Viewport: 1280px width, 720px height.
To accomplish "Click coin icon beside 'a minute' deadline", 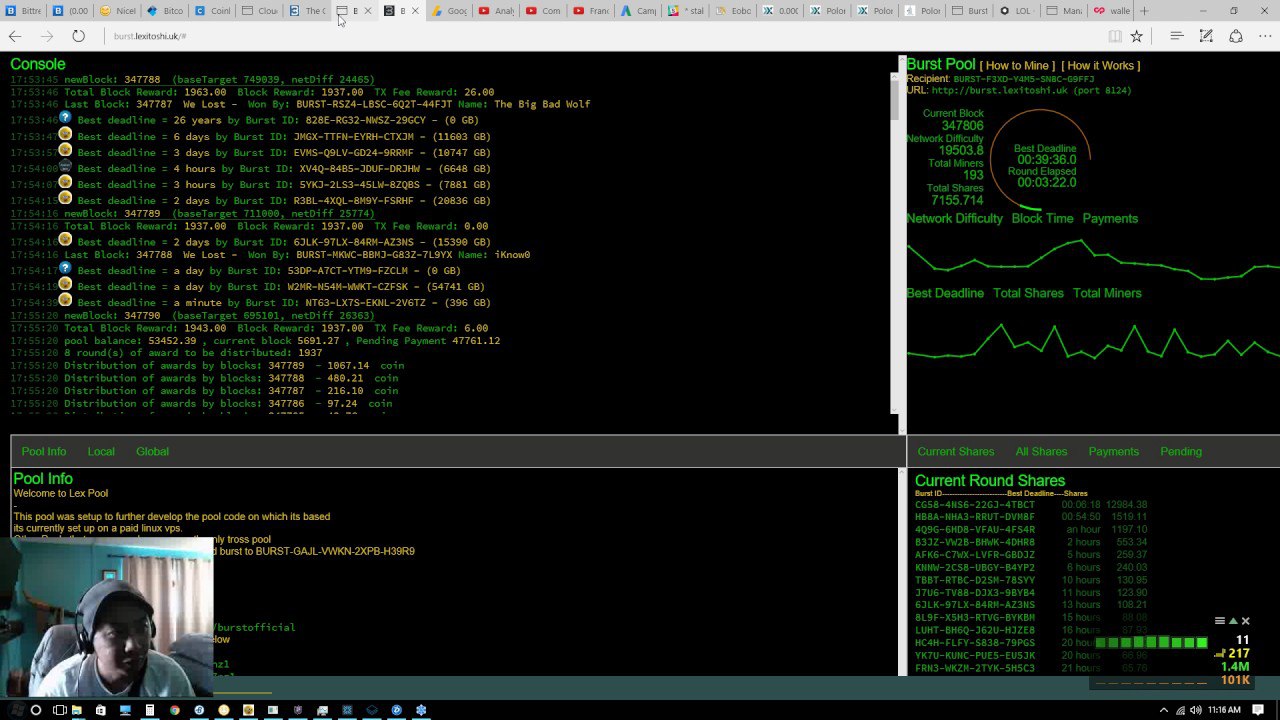I will tap(65, 300).
